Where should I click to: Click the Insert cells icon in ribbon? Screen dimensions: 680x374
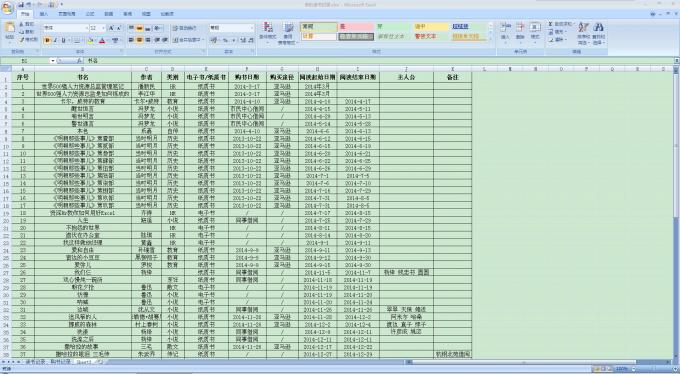[505, 31]
